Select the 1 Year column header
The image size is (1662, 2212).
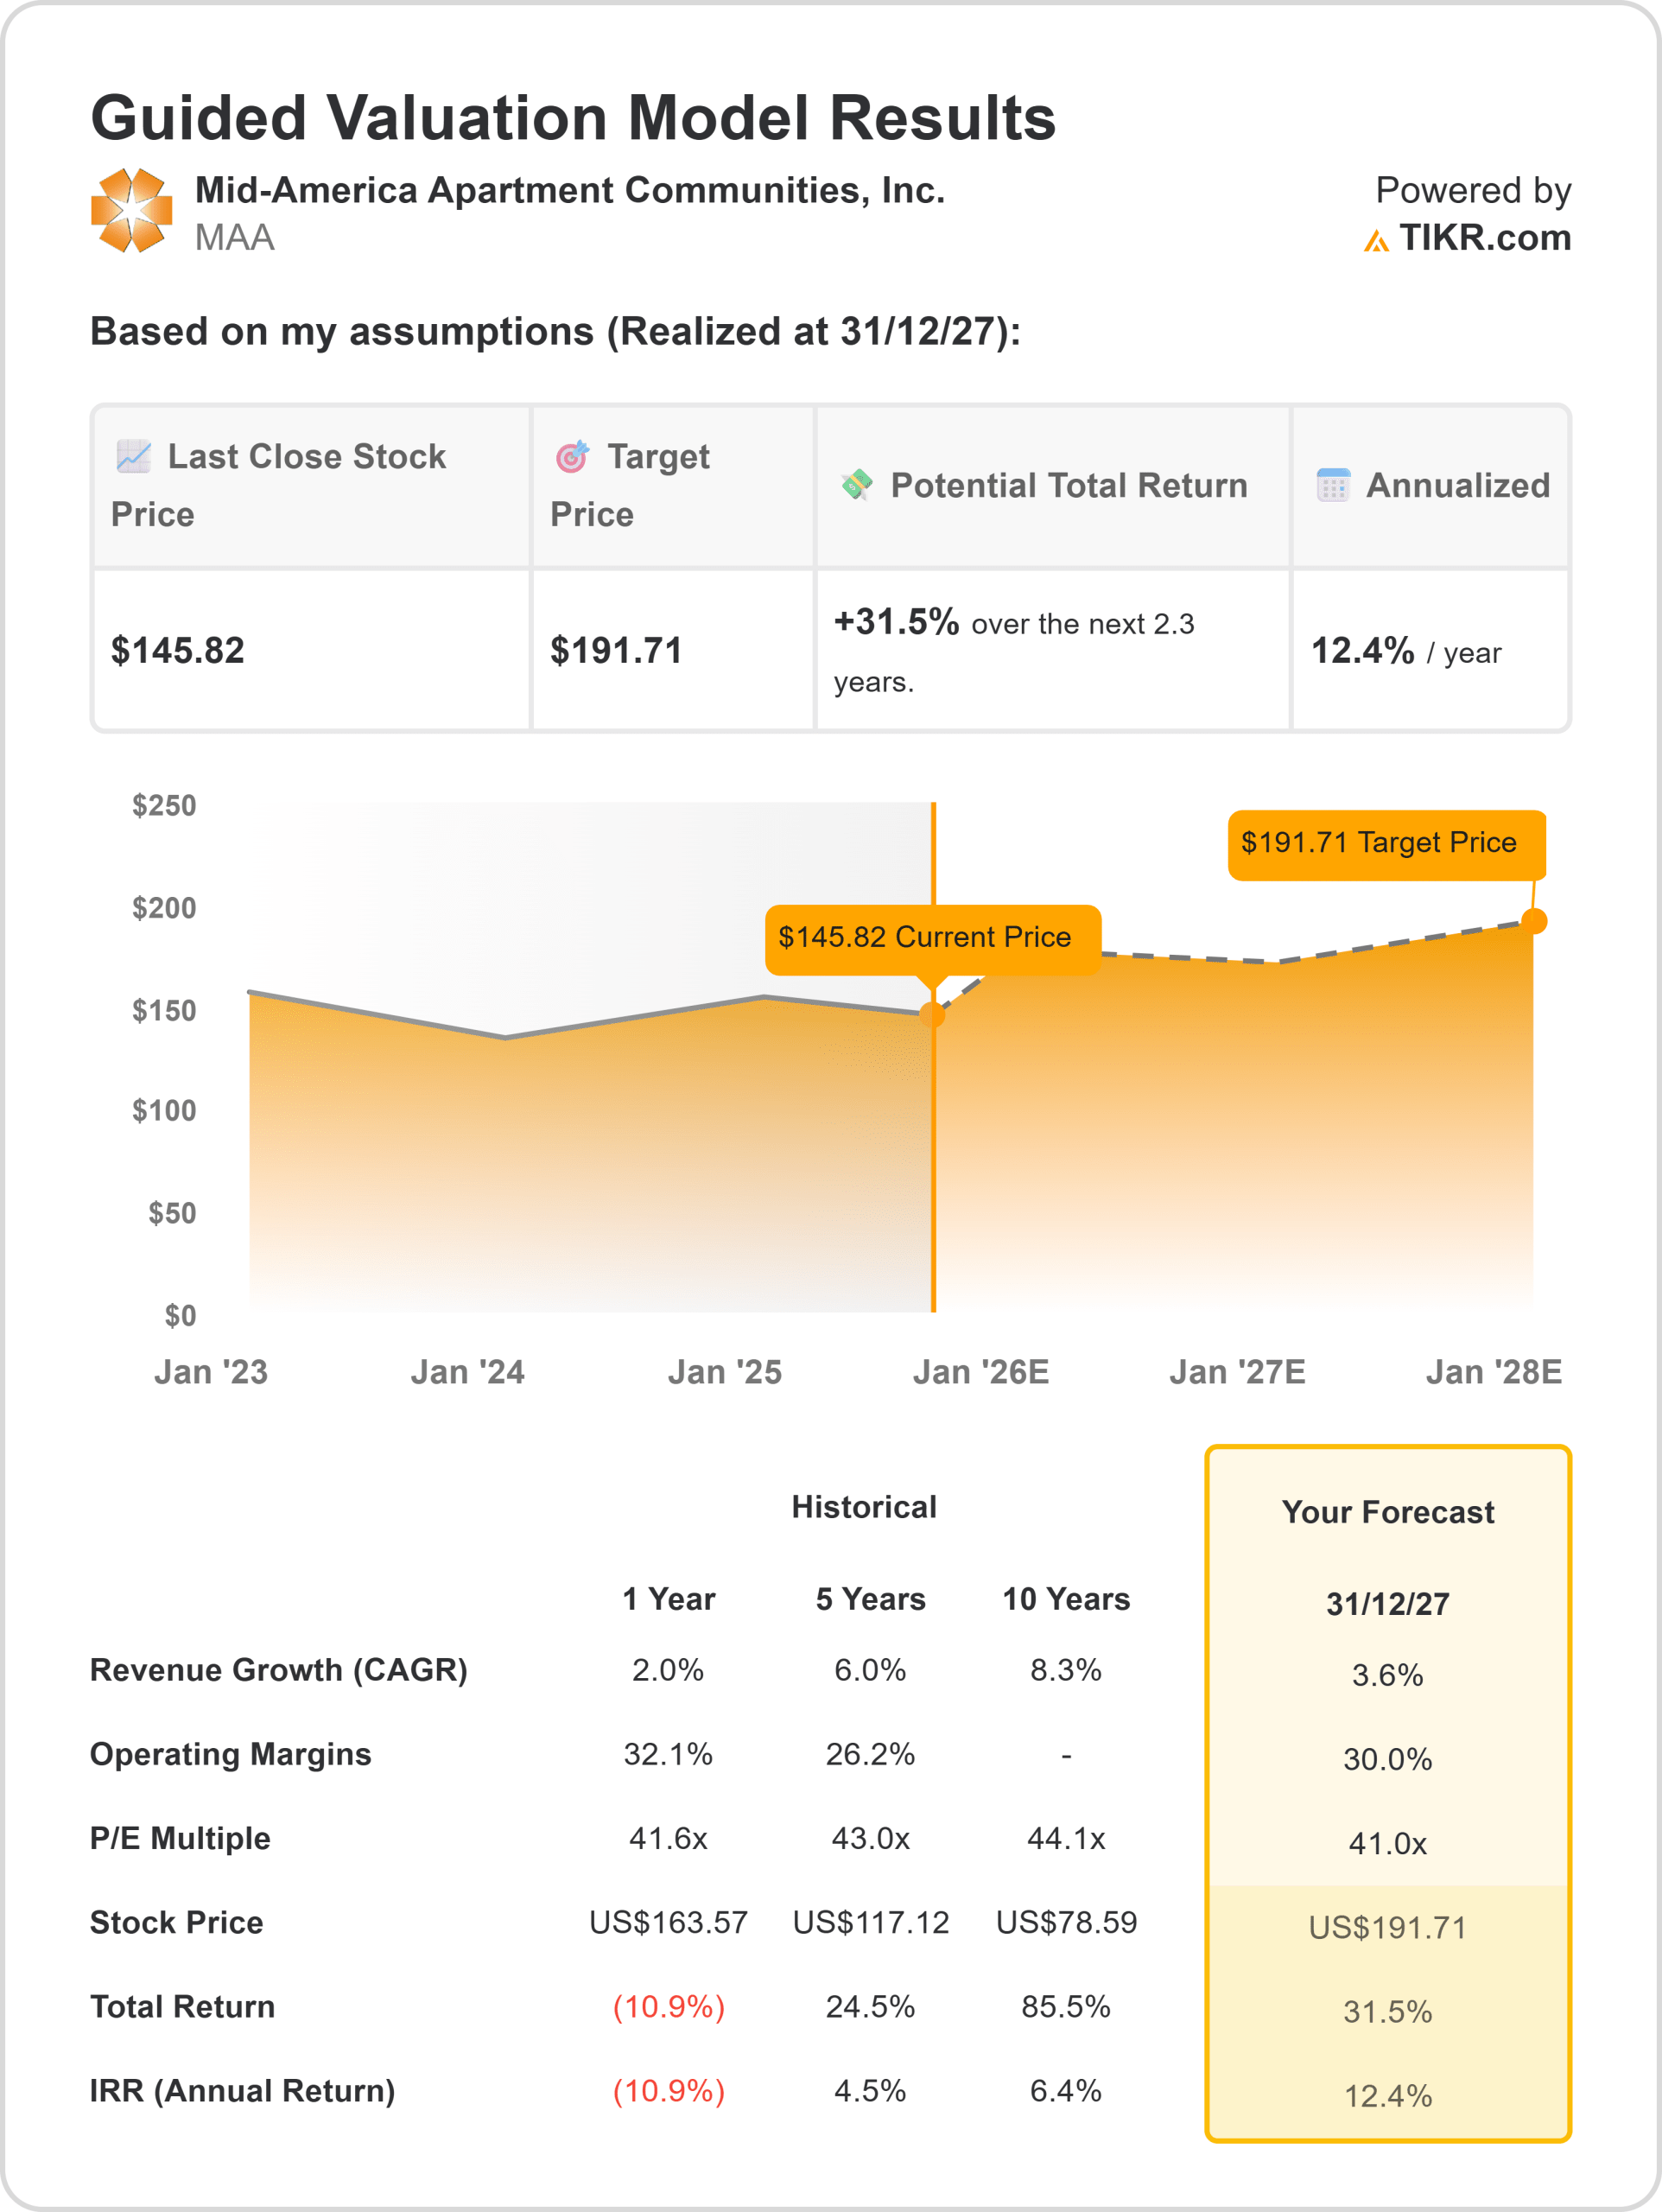[668, 1599]
